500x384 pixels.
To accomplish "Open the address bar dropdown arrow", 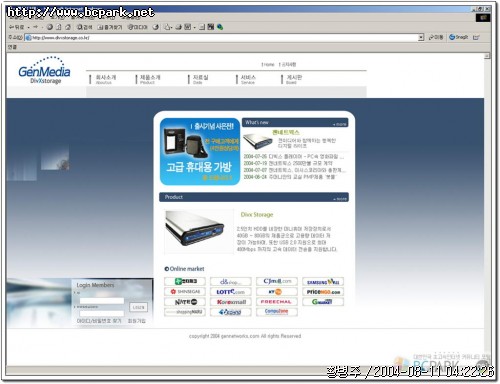I will click(421, 37).
